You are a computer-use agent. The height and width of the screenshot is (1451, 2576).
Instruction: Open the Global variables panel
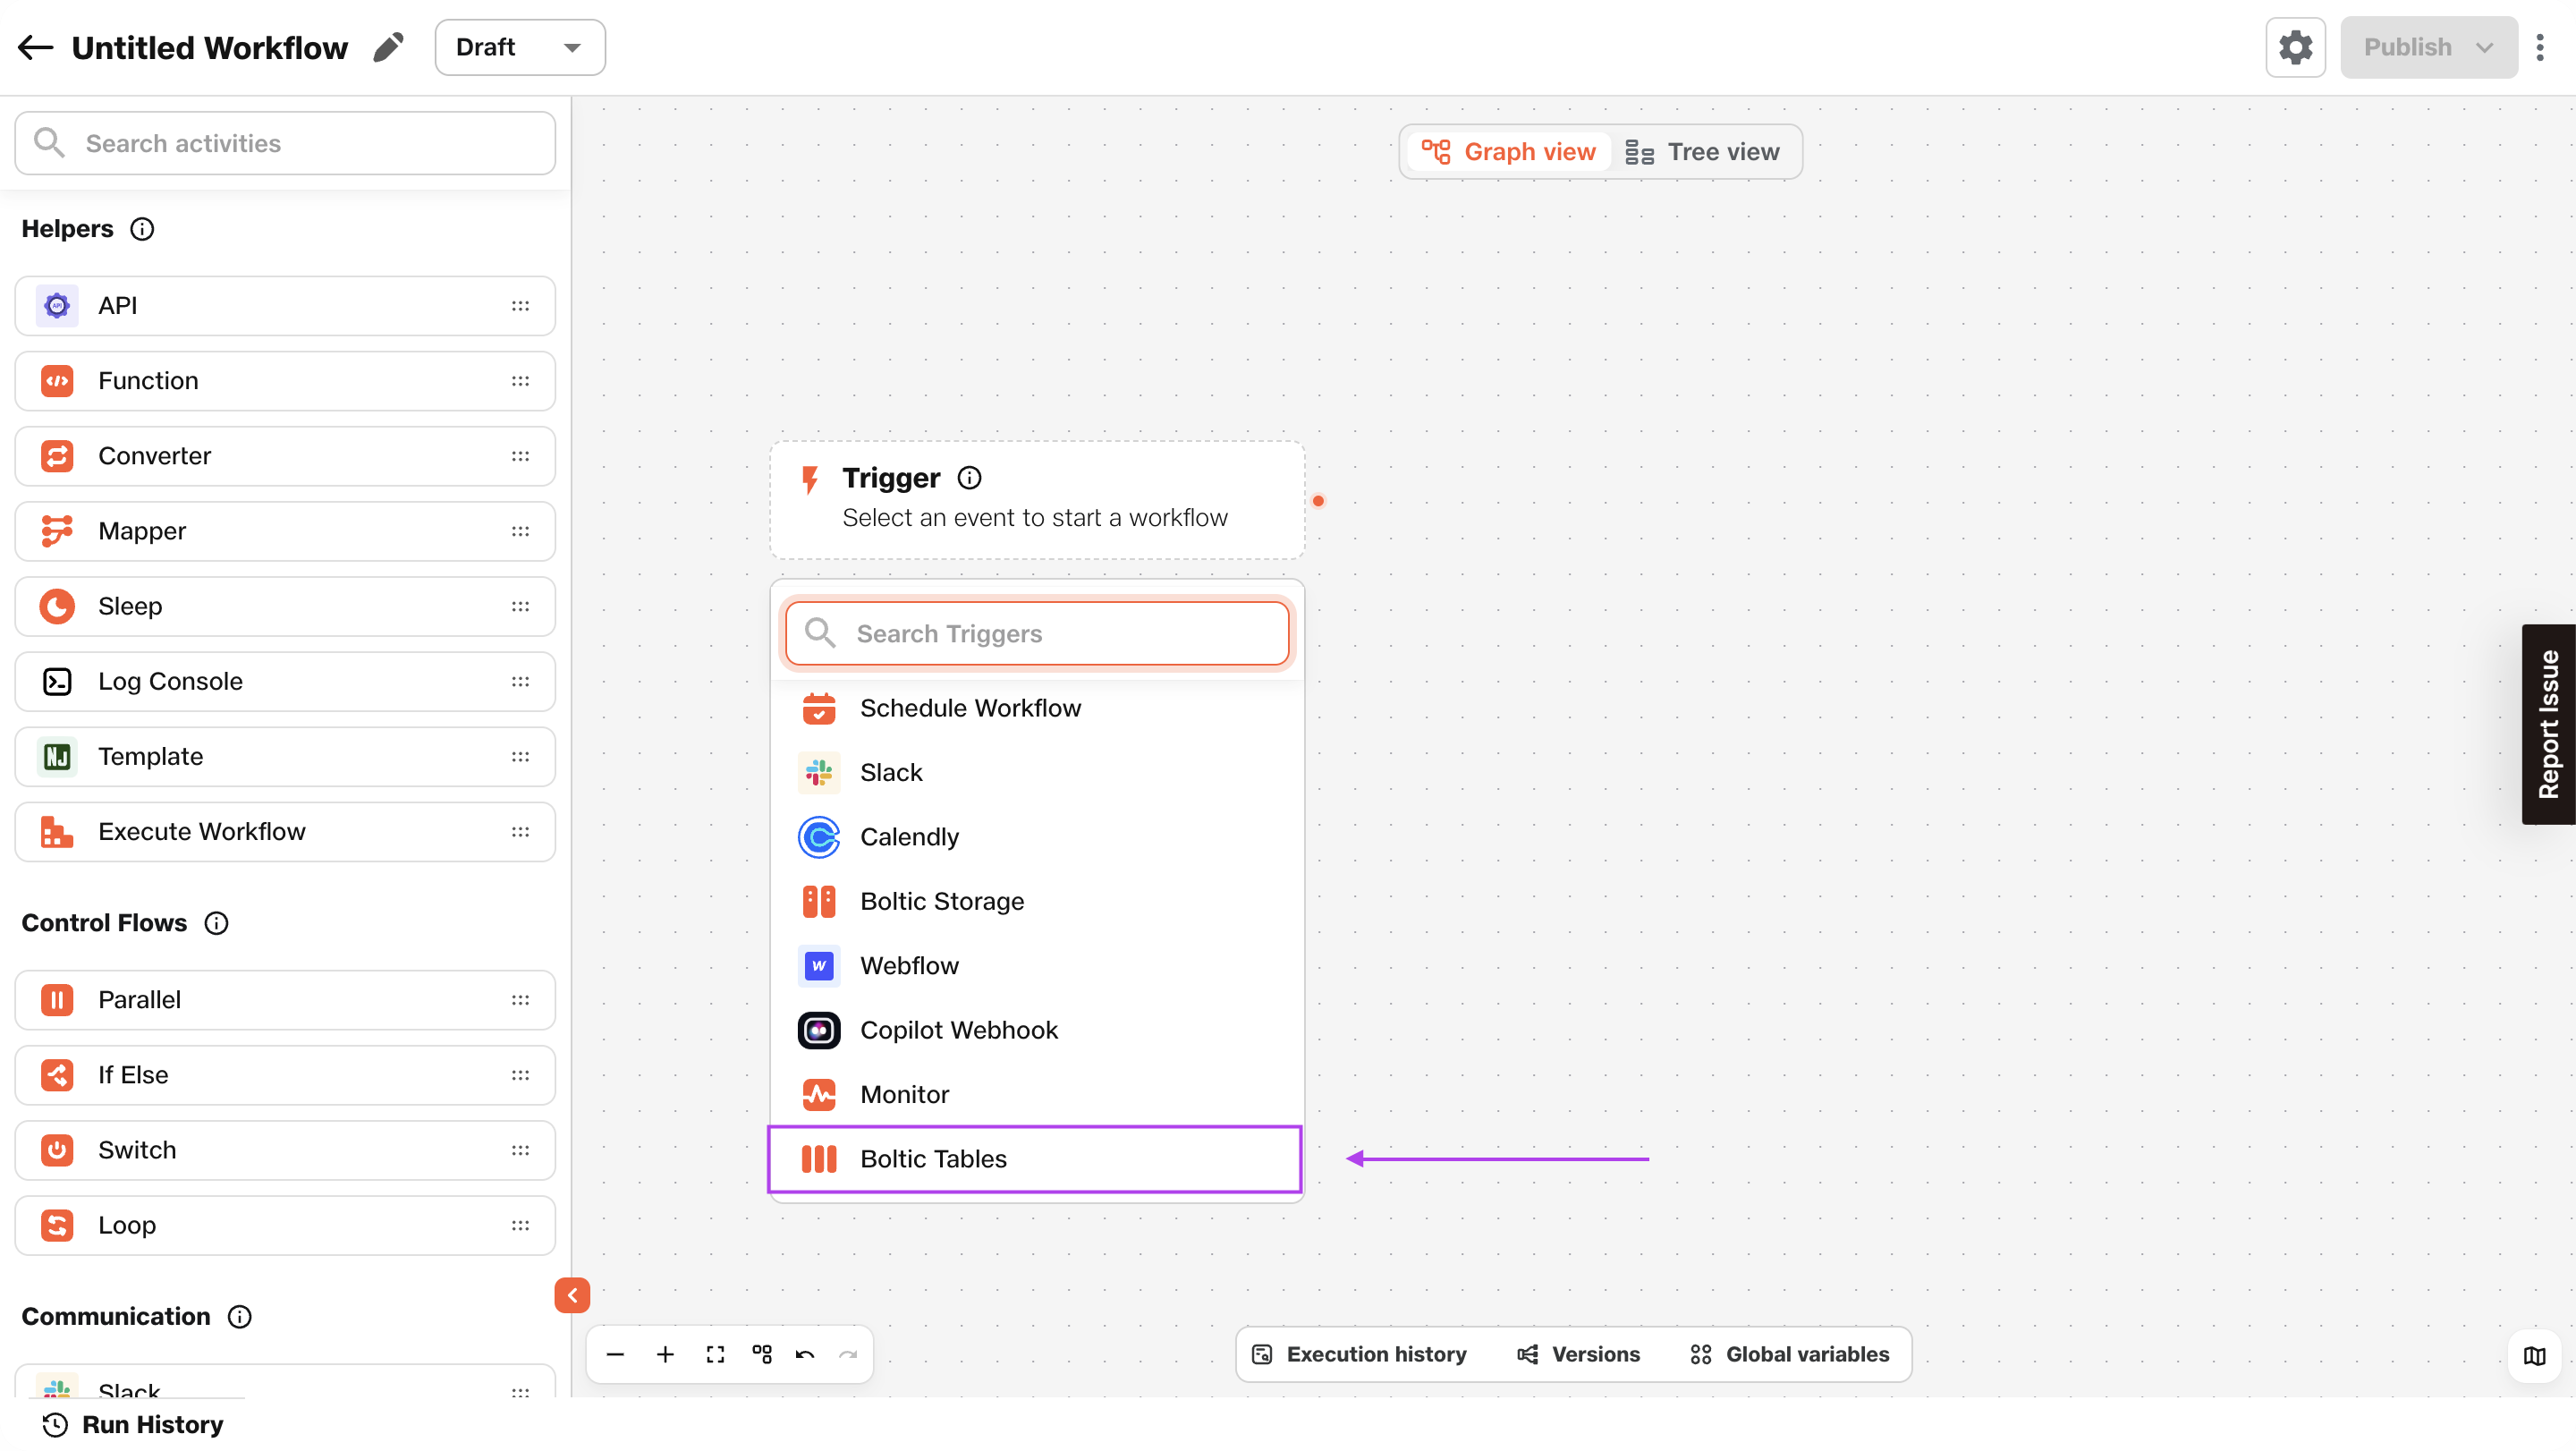1789,1352
